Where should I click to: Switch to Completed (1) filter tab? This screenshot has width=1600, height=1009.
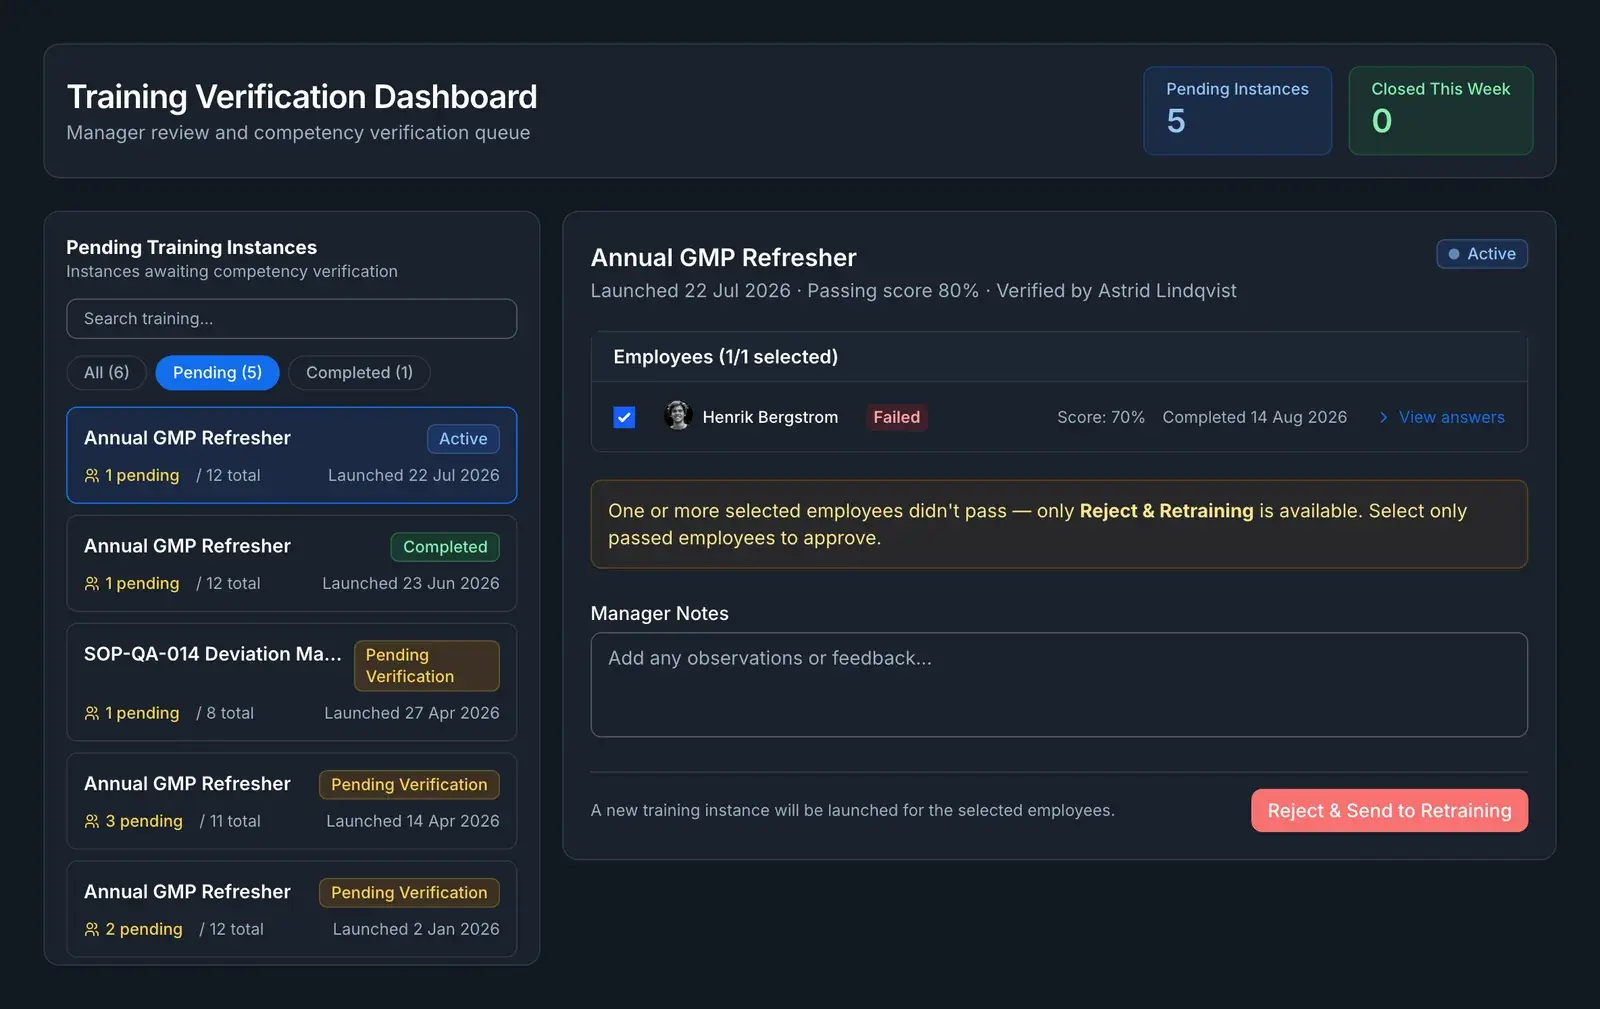(x=359, y=372)
